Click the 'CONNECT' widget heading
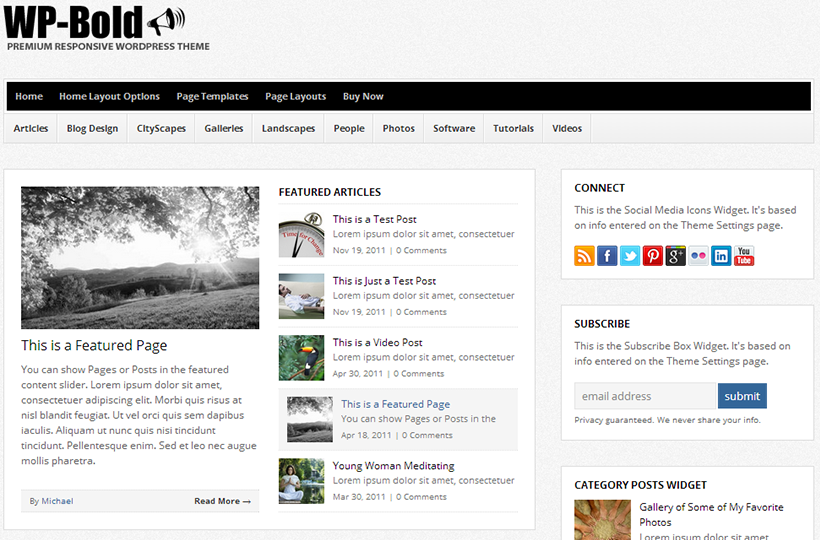 pos(599,188)
